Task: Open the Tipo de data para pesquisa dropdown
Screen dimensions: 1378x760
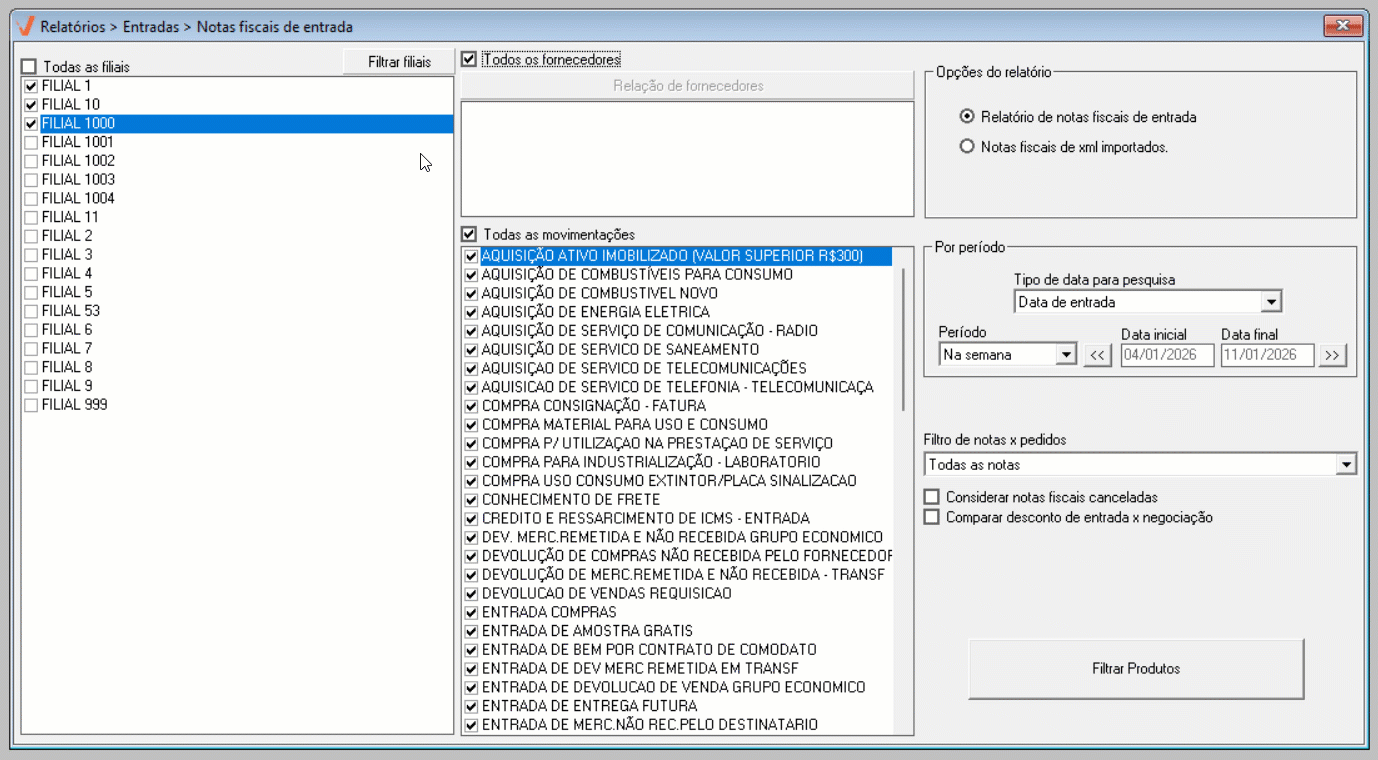Action: point(1270,302)
